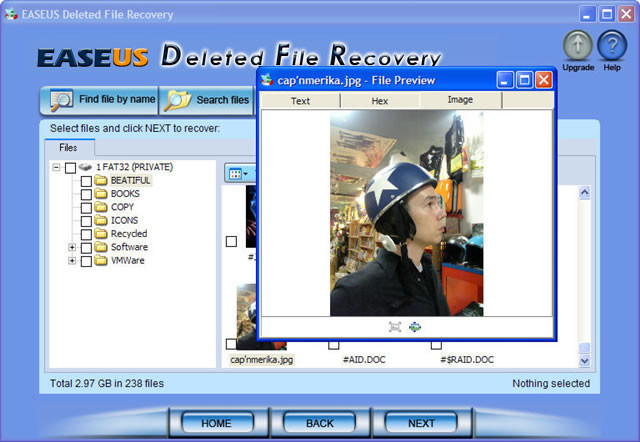The image size is (640, 442).
Task: Minimize the File Preview window
Action: coord(505,80)
